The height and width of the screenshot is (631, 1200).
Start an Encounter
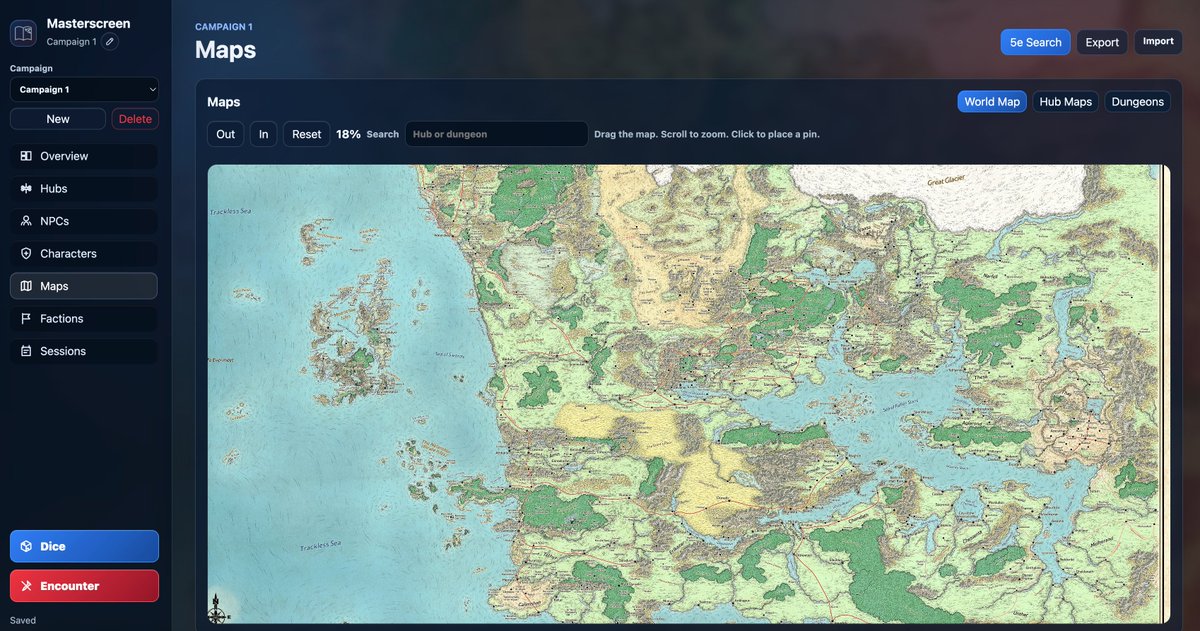[x=84, y=586]
